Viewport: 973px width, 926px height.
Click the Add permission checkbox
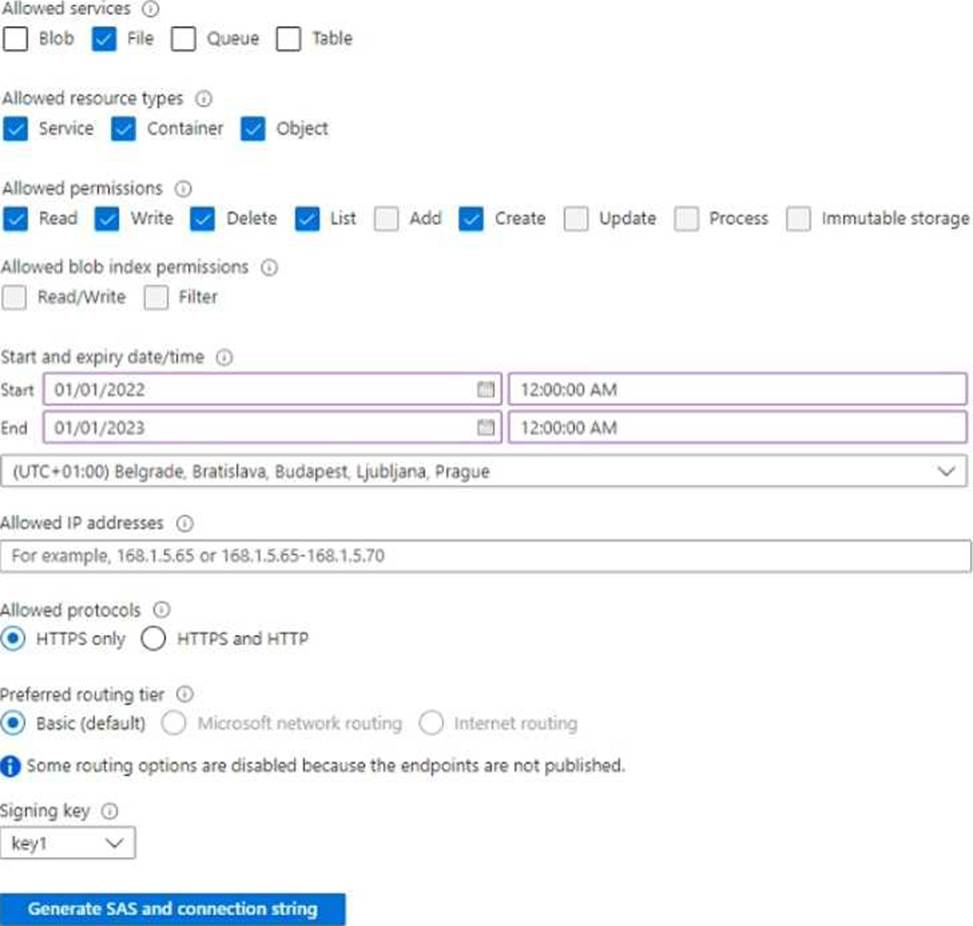pyautogui.click(x=386, y=219)
